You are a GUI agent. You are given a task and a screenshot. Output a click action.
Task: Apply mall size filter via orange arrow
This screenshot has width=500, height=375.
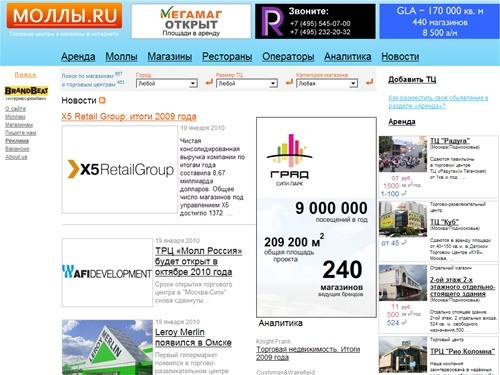pyautogui.click(x=289, y=82)
